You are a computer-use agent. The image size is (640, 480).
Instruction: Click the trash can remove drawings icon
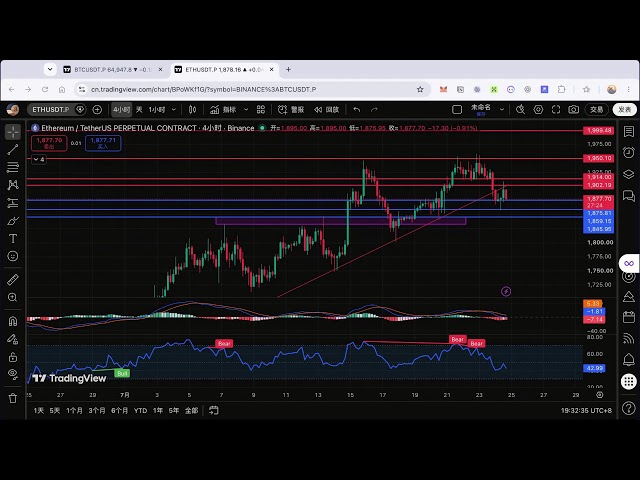pos(13,398)
